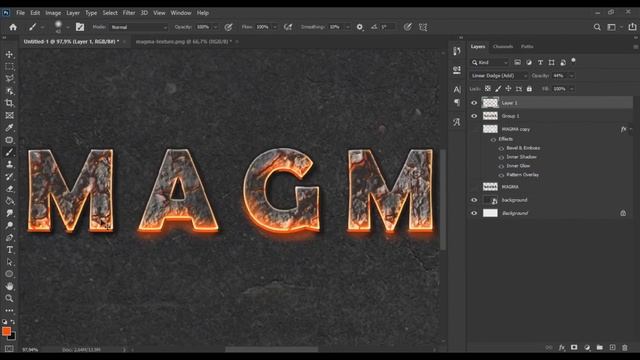Image resolution: width=640 pixels, height=360 pixels.
Task: Open the File menu
Action: pyautogui.click(x=20, y=13)
